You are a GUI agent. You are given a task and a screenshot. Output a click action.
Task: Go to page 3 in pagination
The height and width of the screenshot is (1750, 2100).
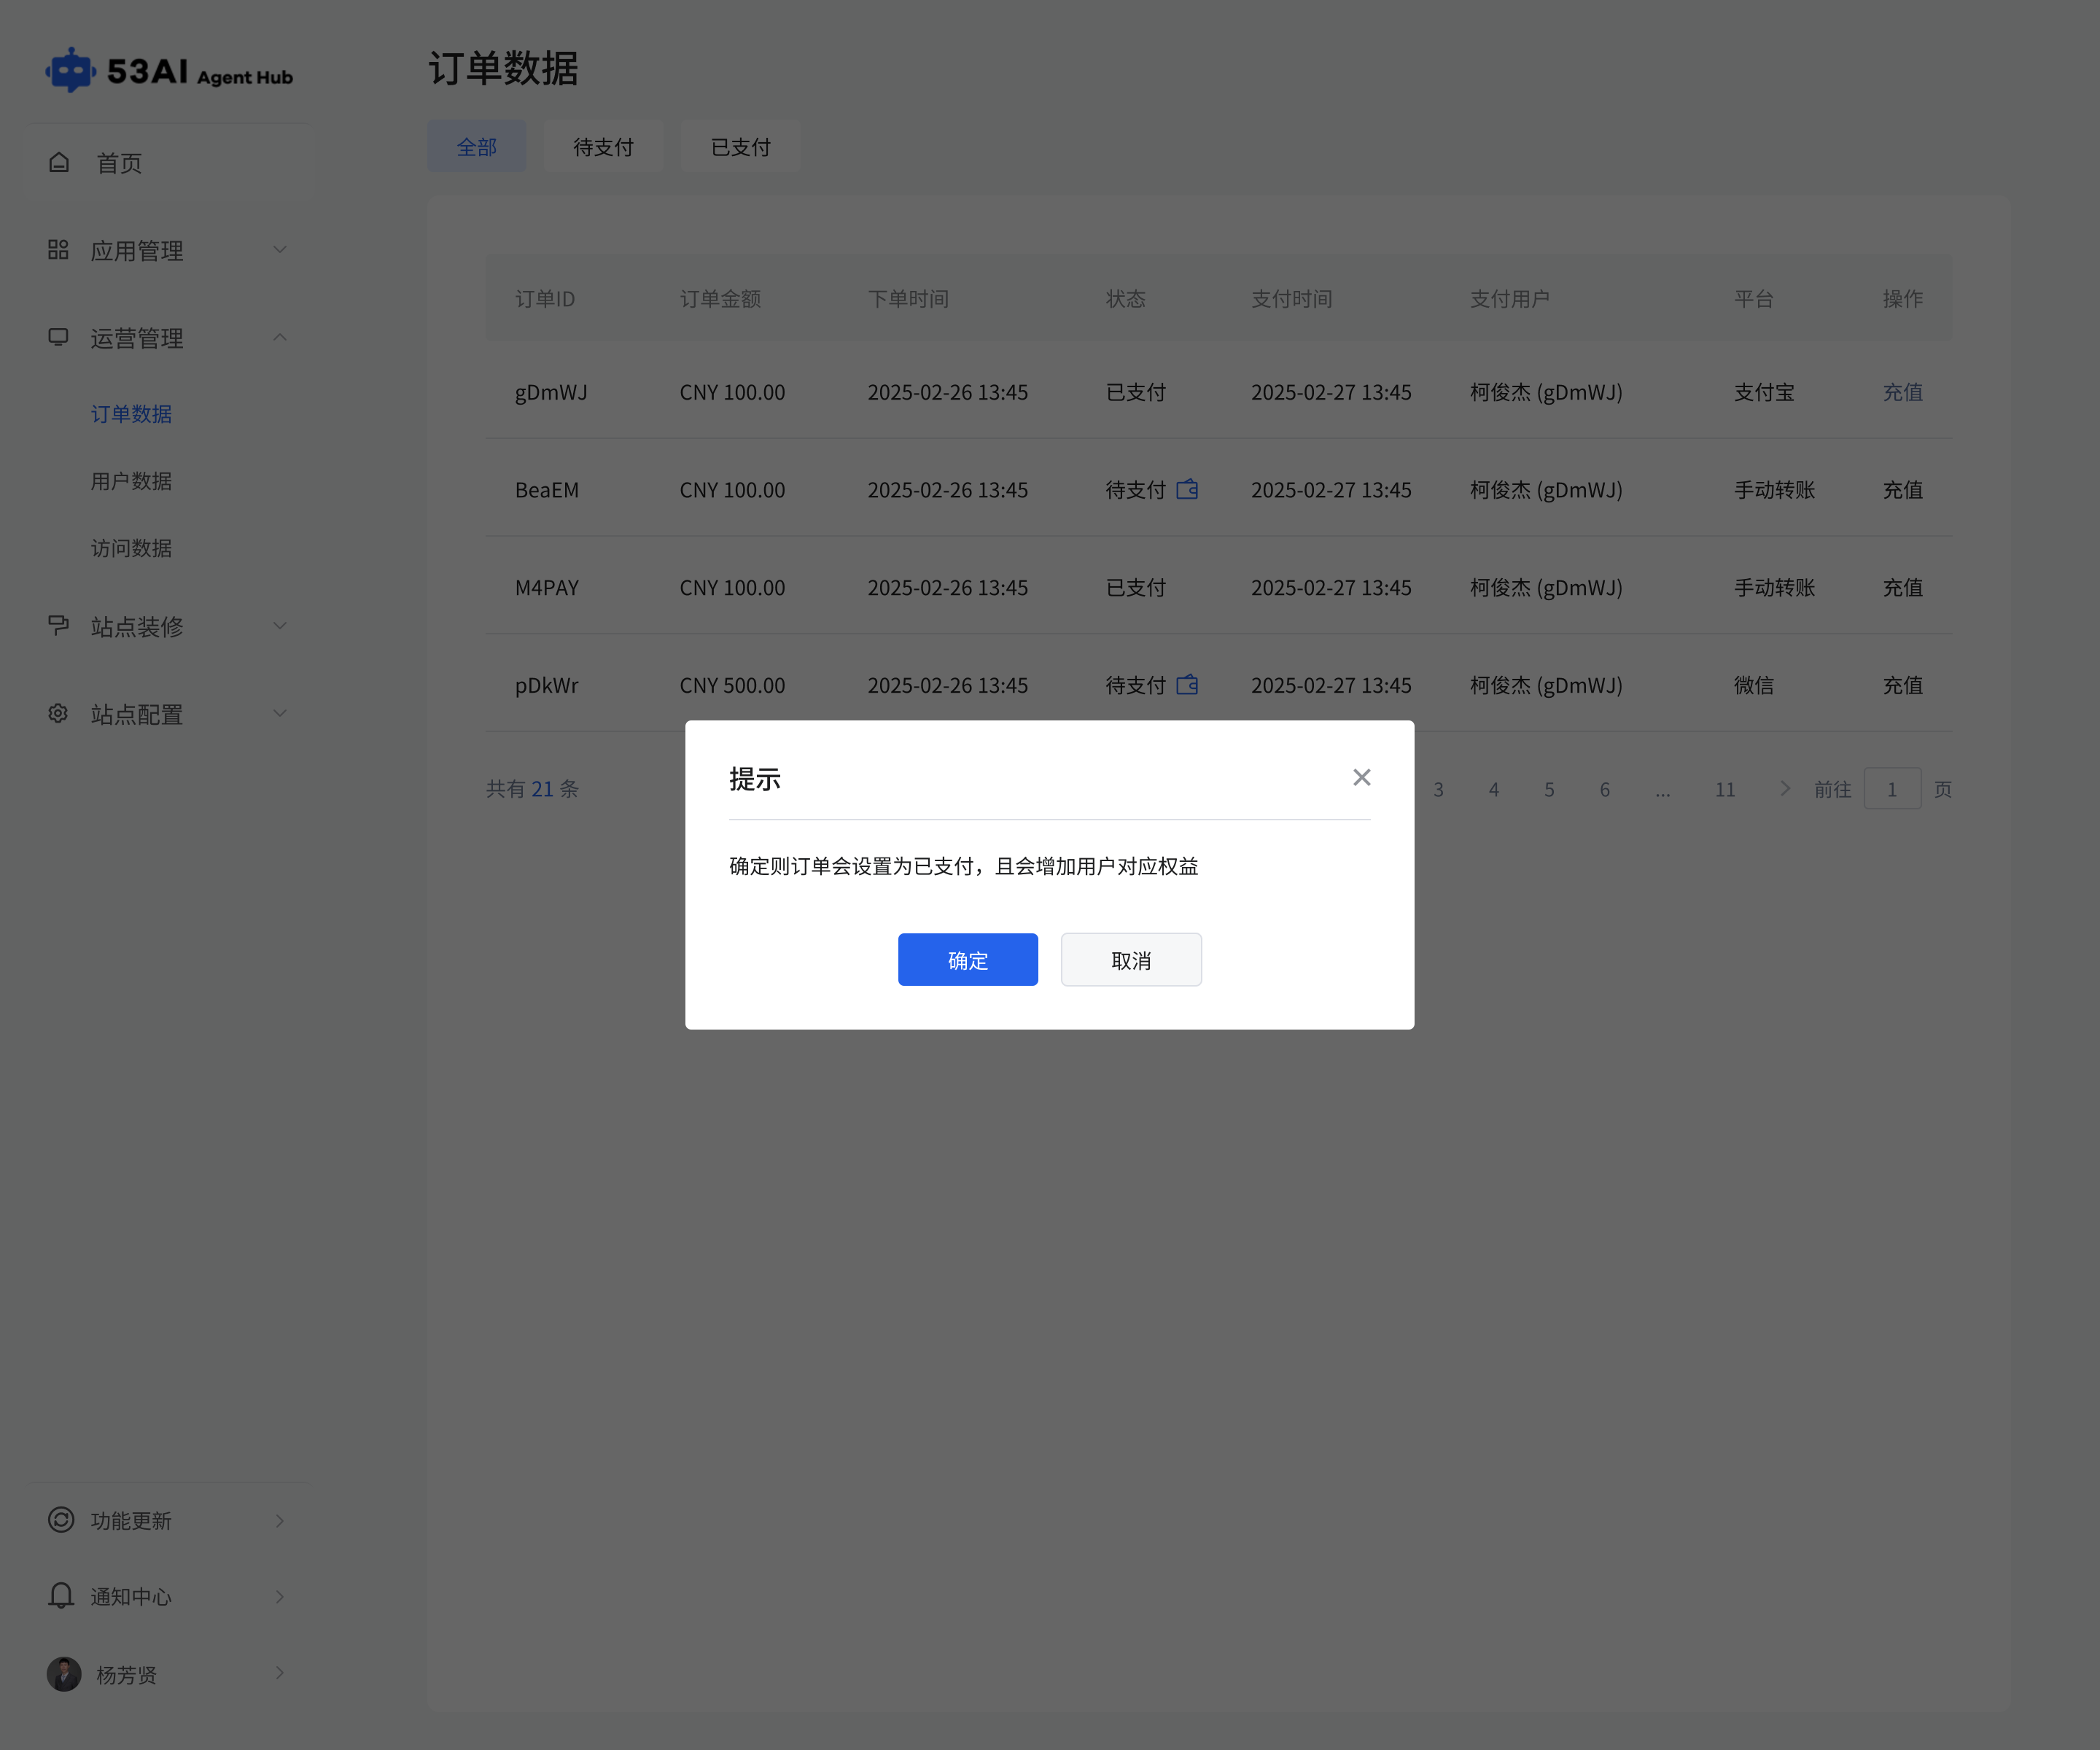(x=1438, y=789)
